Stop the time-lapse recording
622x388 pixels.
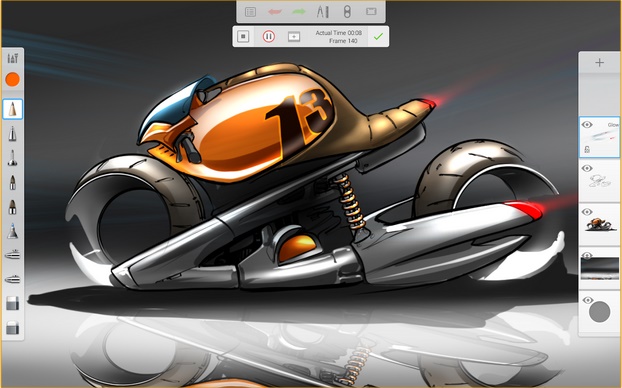(x=243, y=36)
